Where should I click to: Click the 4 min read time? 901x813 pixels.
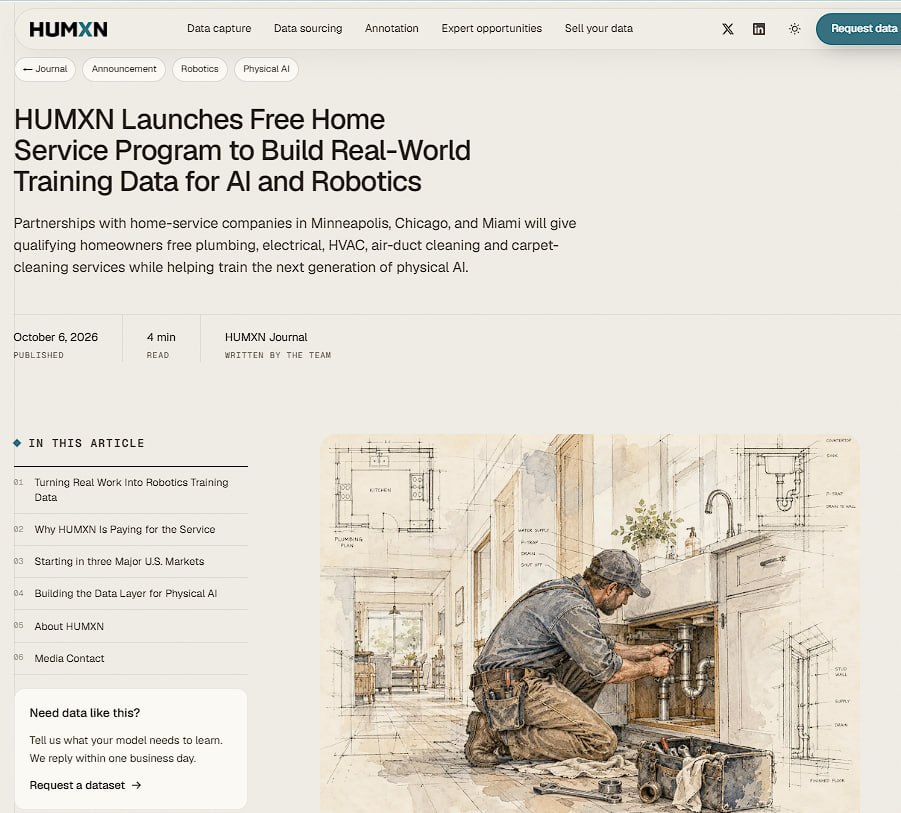pyautogui.click(x=161, y=337)
